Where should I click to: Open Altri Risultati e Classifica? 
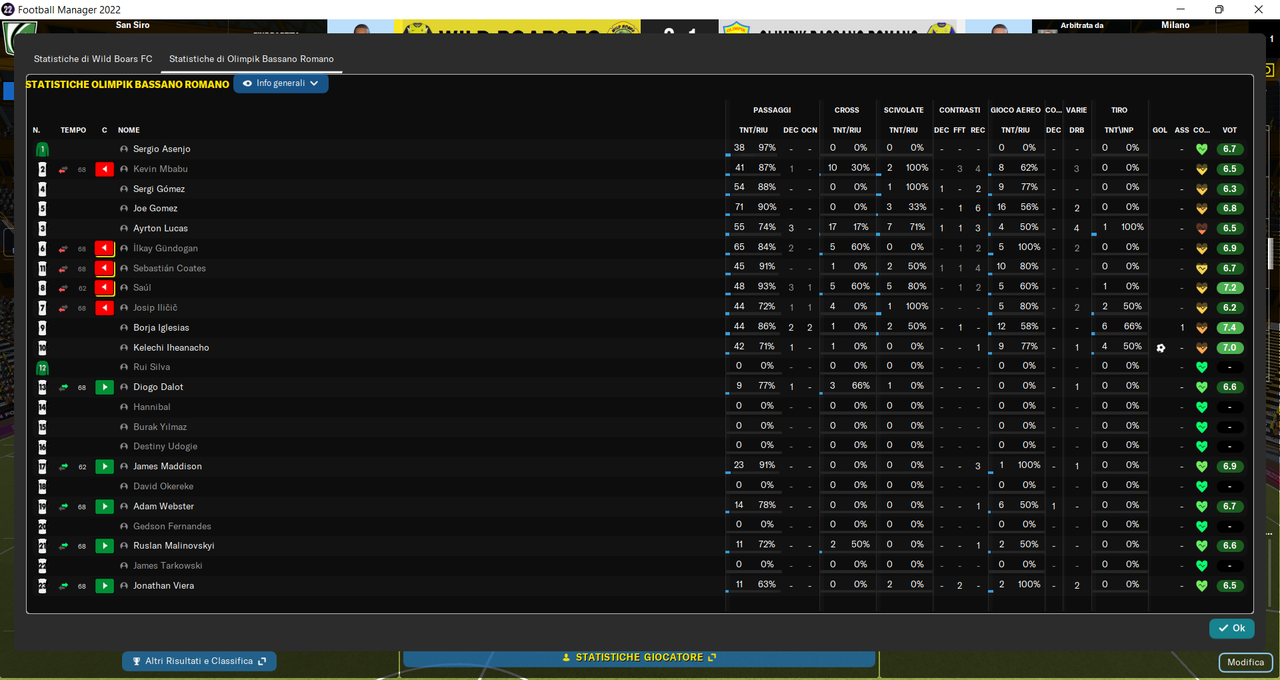point(199,661)
